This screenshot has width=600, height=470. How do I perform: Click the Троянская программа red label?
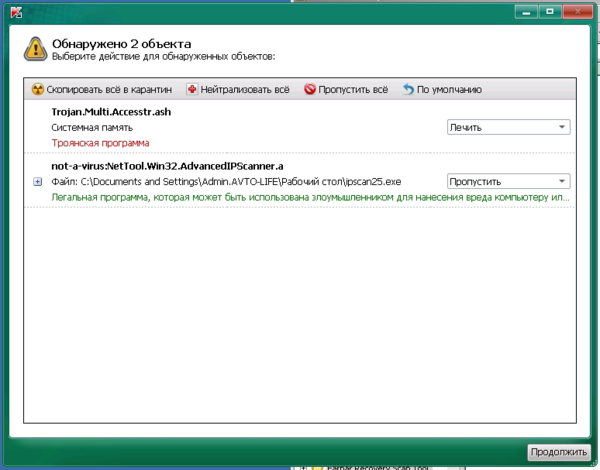tap(100, 143)
